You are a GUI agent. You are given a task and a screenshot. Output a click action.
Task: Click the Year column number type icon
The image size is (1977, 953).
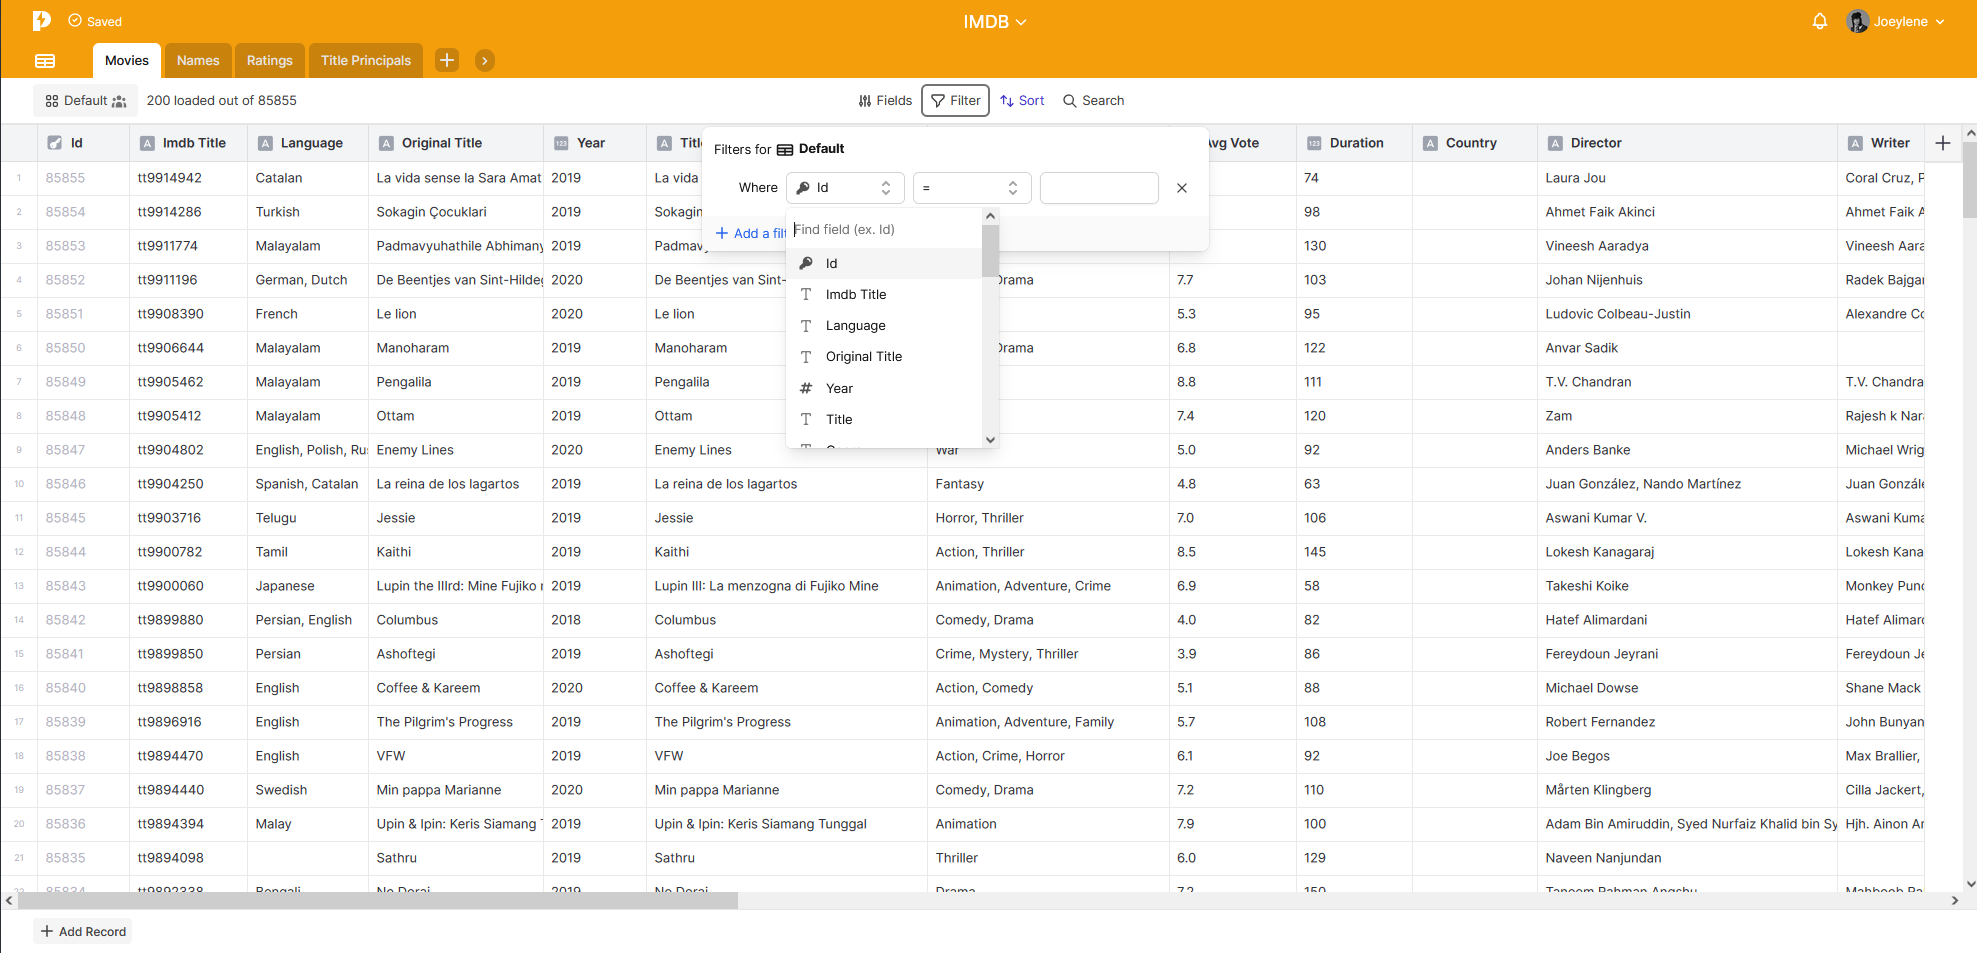click(x=561, y=143)
